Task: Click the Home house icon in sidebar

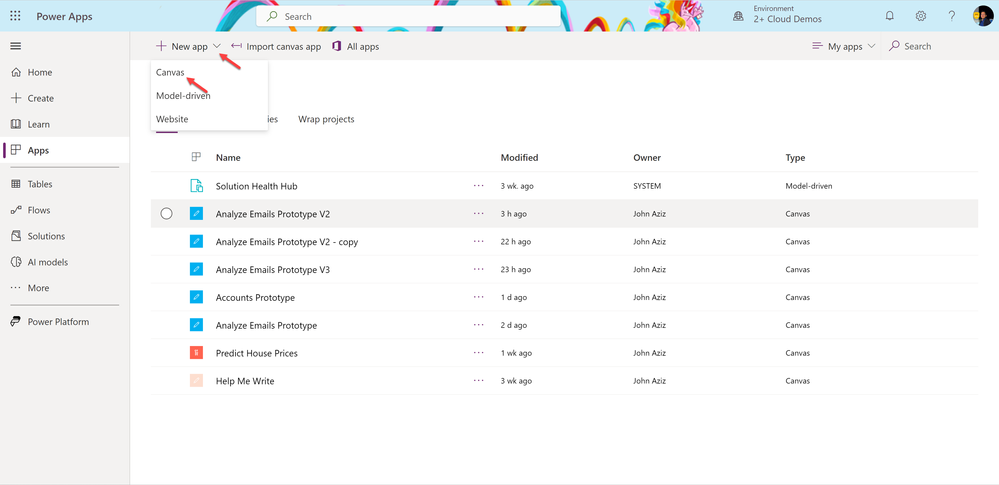Action: 17,73
